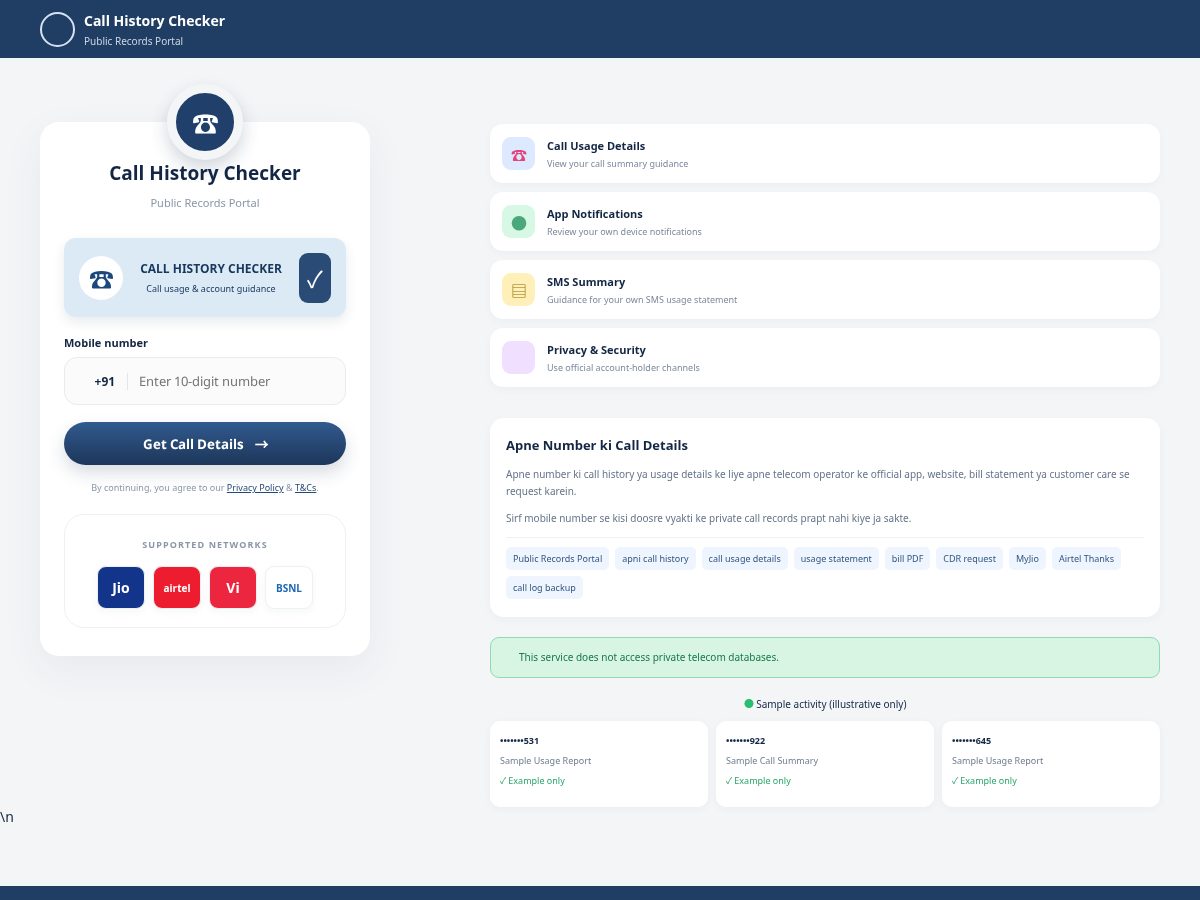The image size is (1200, 900).
Task: Click the CALL HISTORY CHECKER banner
Action: (205, 278)
